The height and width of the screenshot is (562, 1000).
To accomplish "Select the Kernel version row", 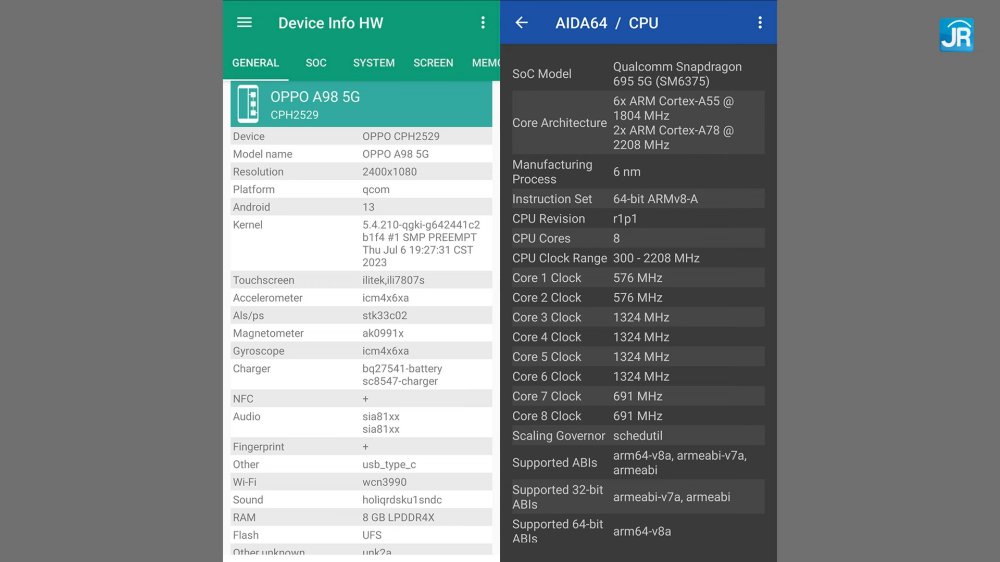I will click(361, 244).
